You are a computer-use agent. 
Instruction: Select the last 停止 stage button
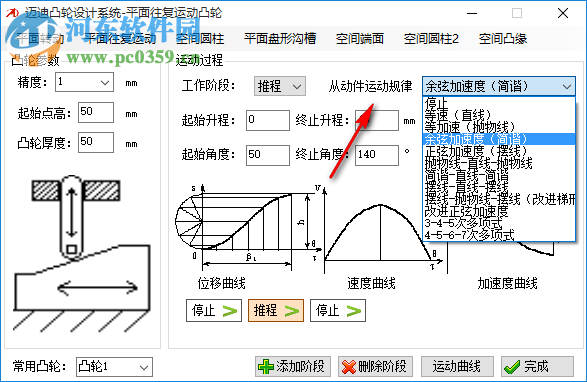[338, 310]
